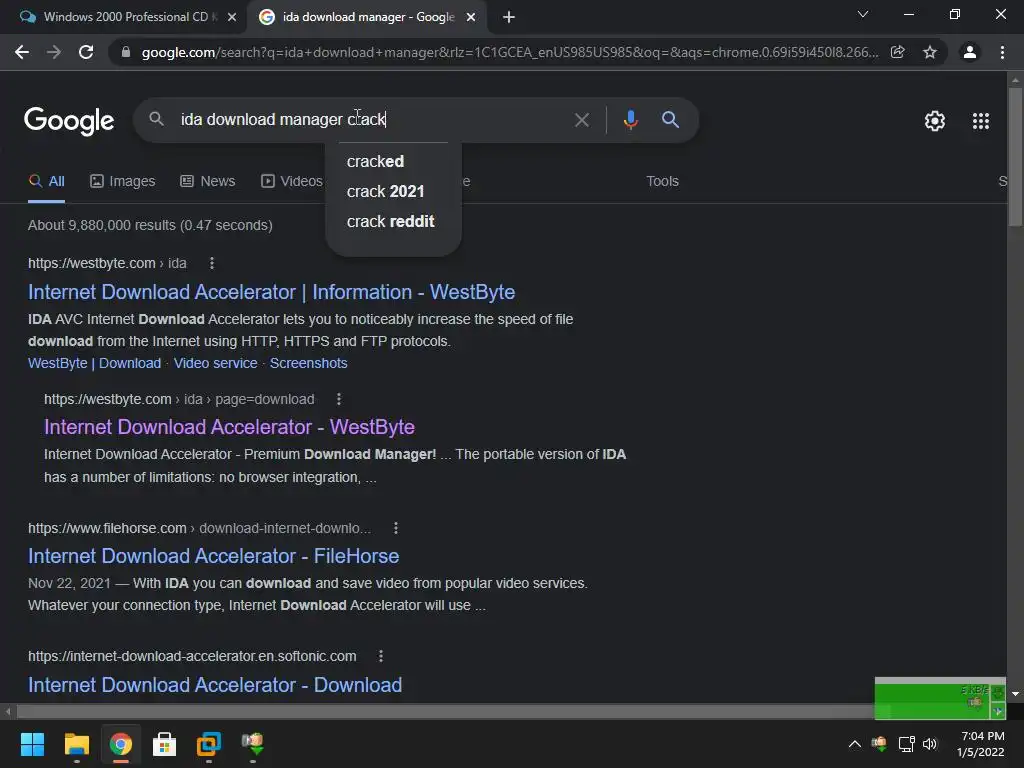
Task: Open the download manager taskbar icon
Action: pyautogui.click(x=253, y=743)
